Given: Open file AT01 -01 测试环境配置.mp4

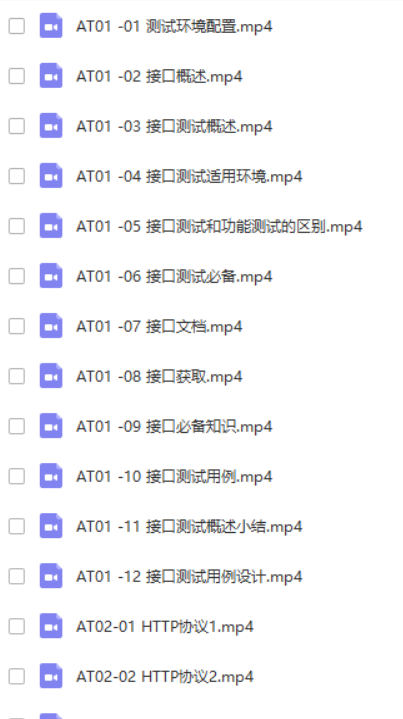Looking at the screenshot, I should tap(174, 26).
